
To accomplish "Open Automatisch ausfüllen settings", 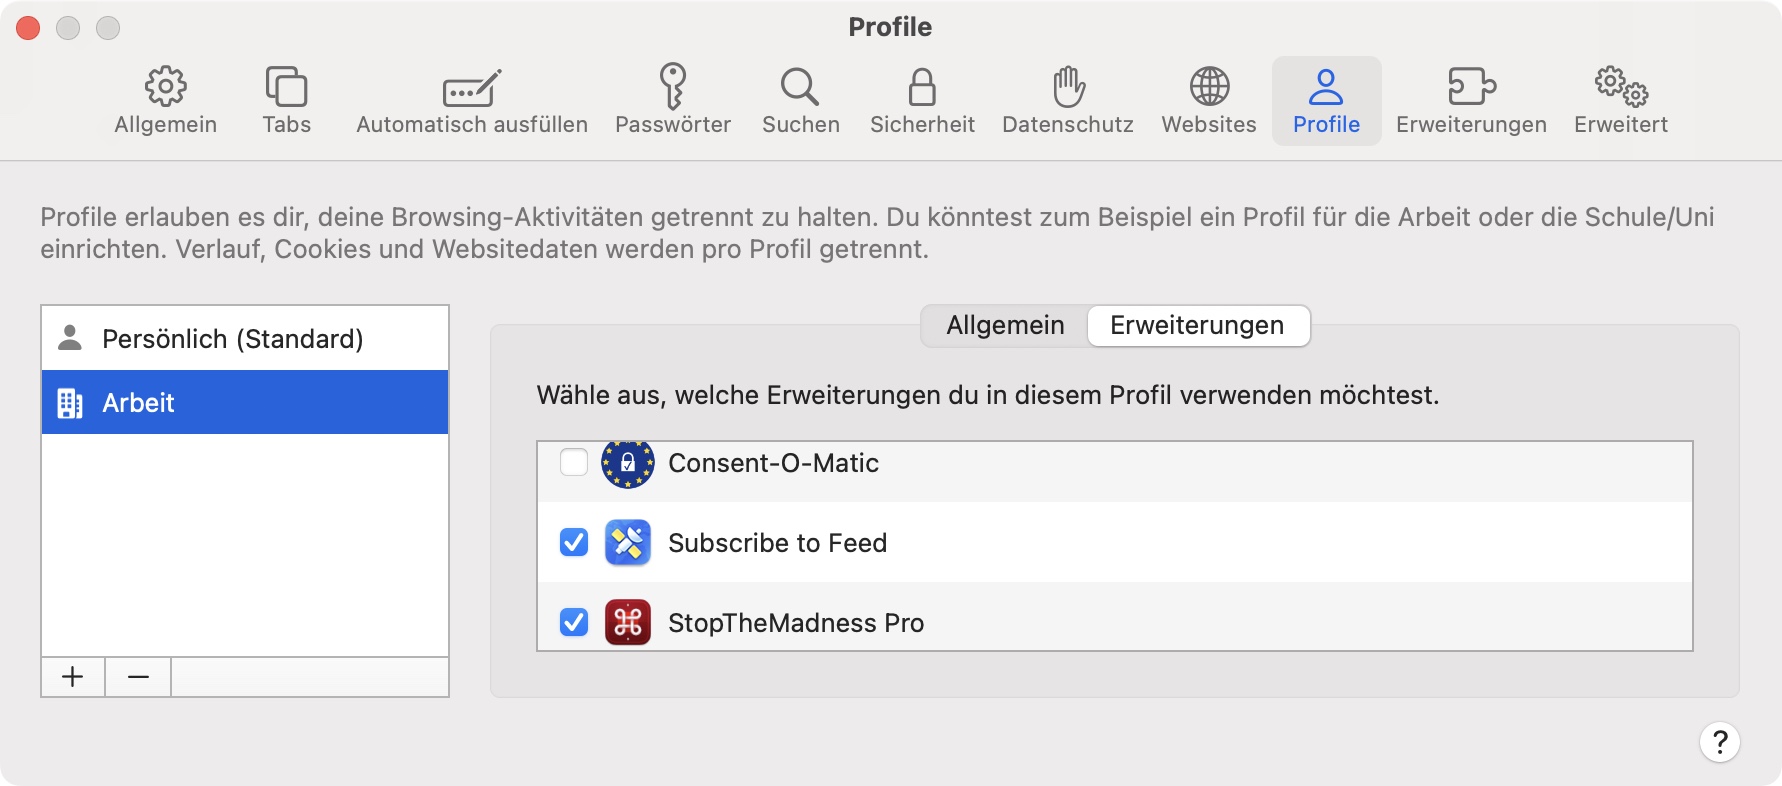I will (472, 101).
